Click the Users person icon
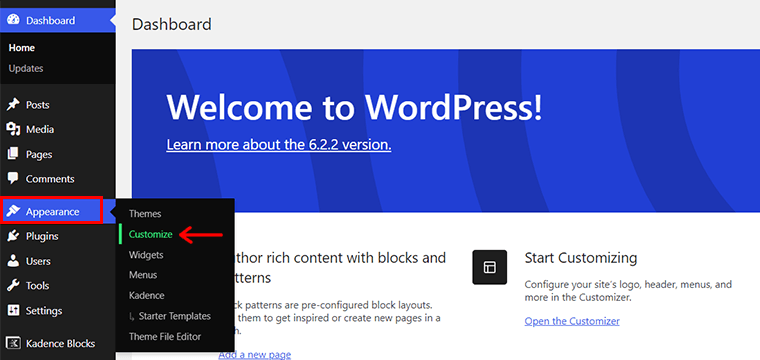This screenshot has height=360, width=760. (x=14, y=261)
